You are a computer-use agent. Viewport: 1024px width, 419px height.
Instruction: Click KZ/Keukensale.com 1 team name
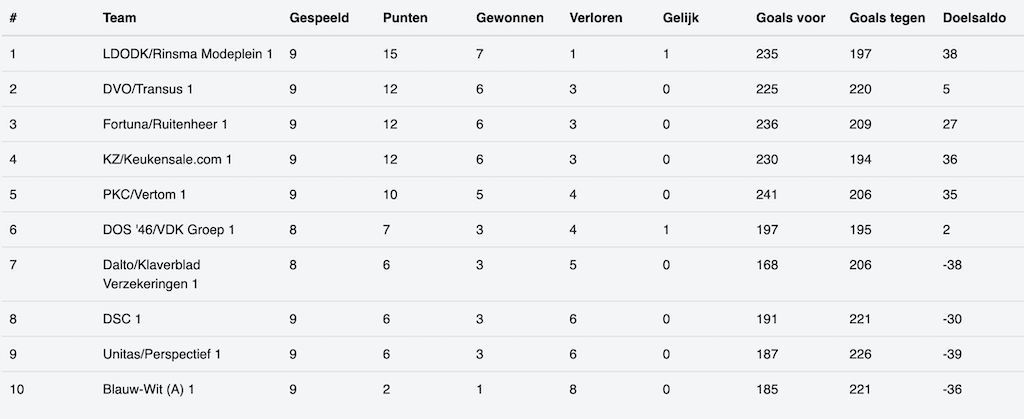coord(167,159)
